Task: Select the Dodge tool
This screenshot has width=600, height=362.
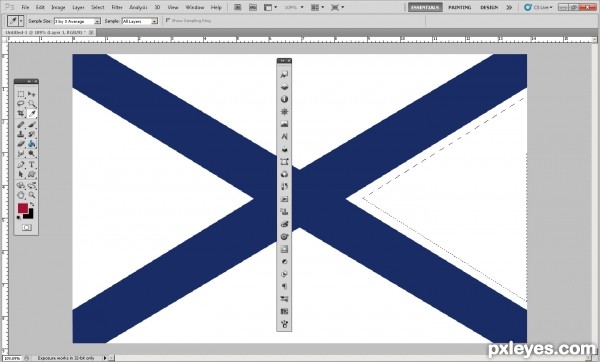Action: [x=32, y=153]
